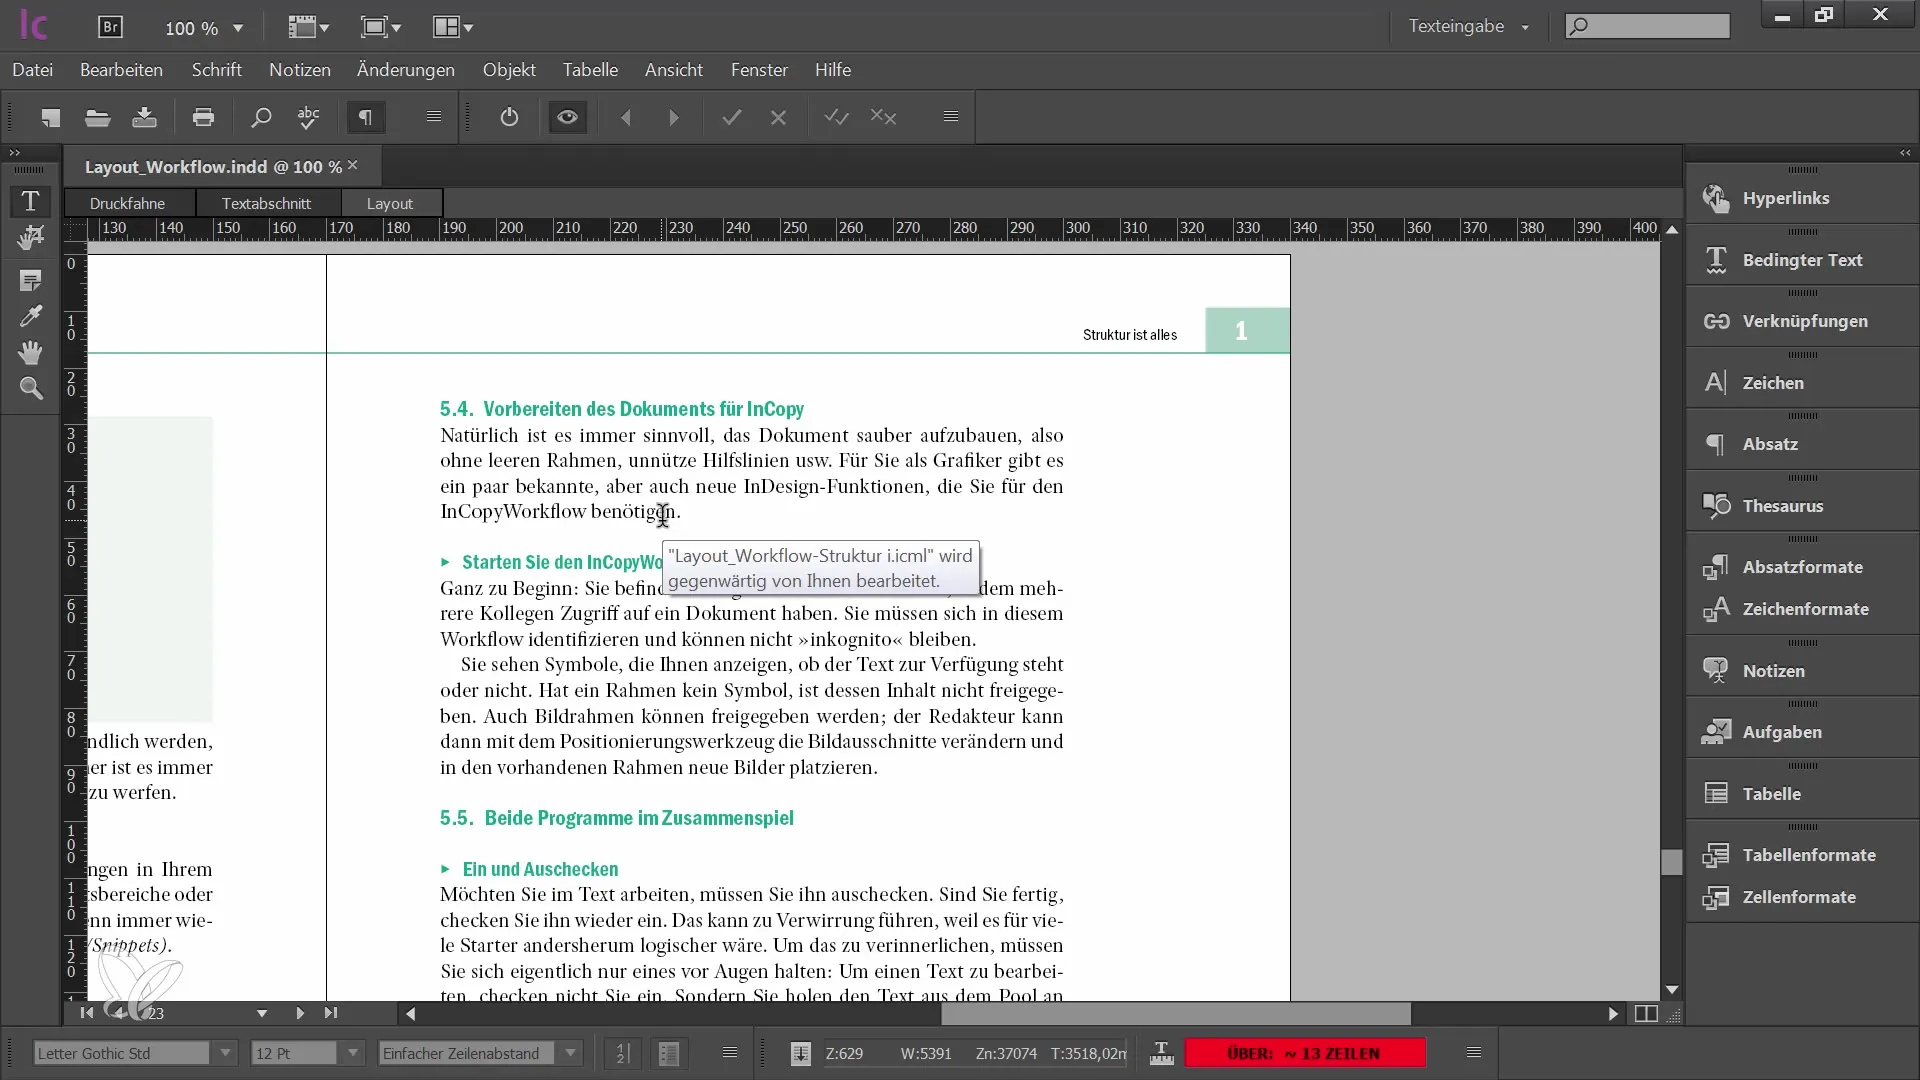This screenshot has width=1920, height=1080.
Task: Click the Zoom tool icon
Action: [x=30, y=390]
